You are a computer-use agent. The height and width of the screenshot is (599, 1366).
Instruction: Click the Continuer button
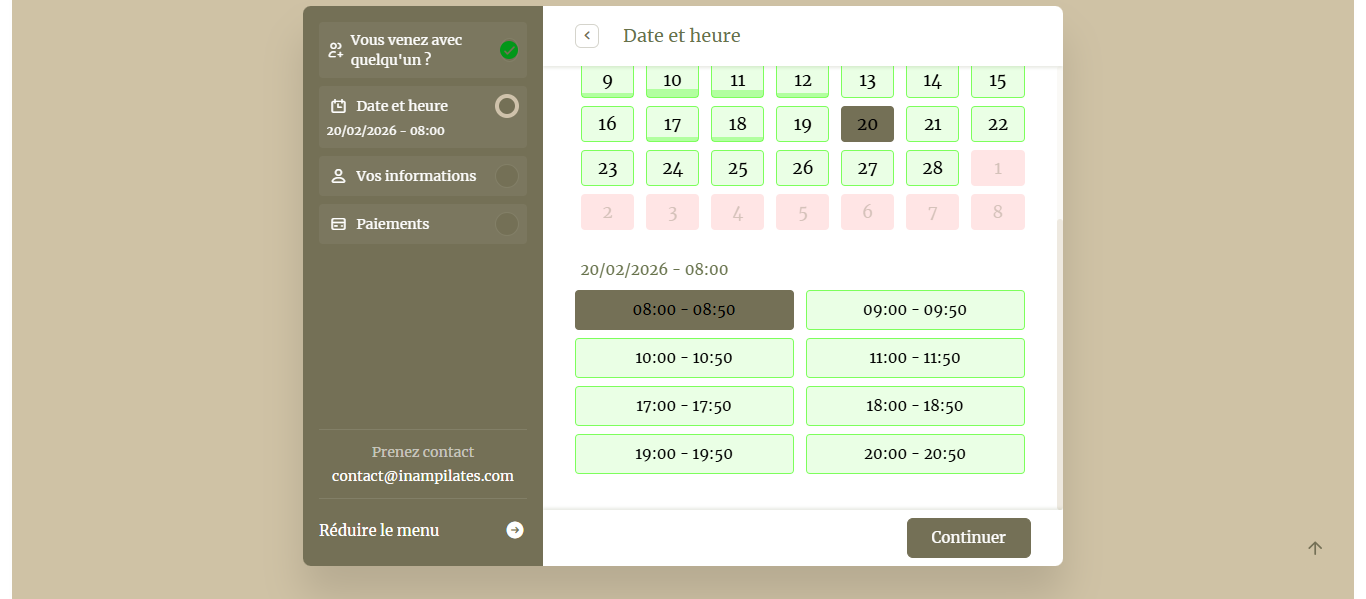pyautogui.click(x=969, y=538)
